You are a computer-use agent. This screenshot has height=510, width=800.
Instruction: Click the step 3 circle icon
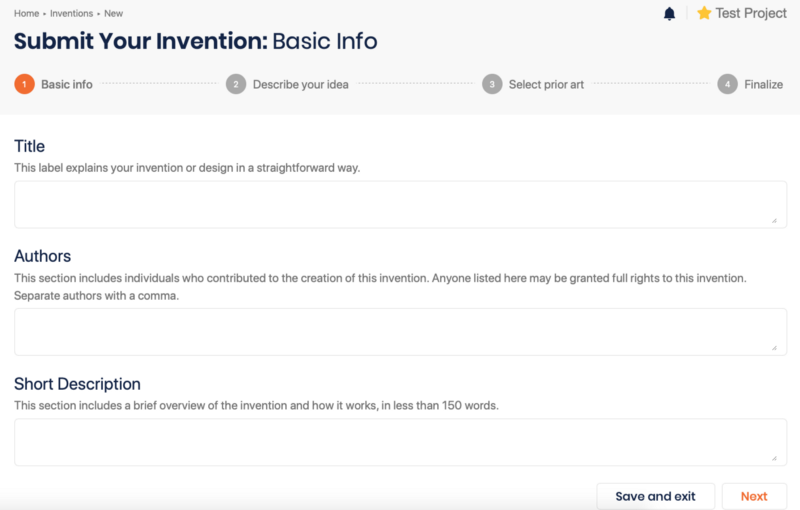pyautogui.click(x=492, y=84)
